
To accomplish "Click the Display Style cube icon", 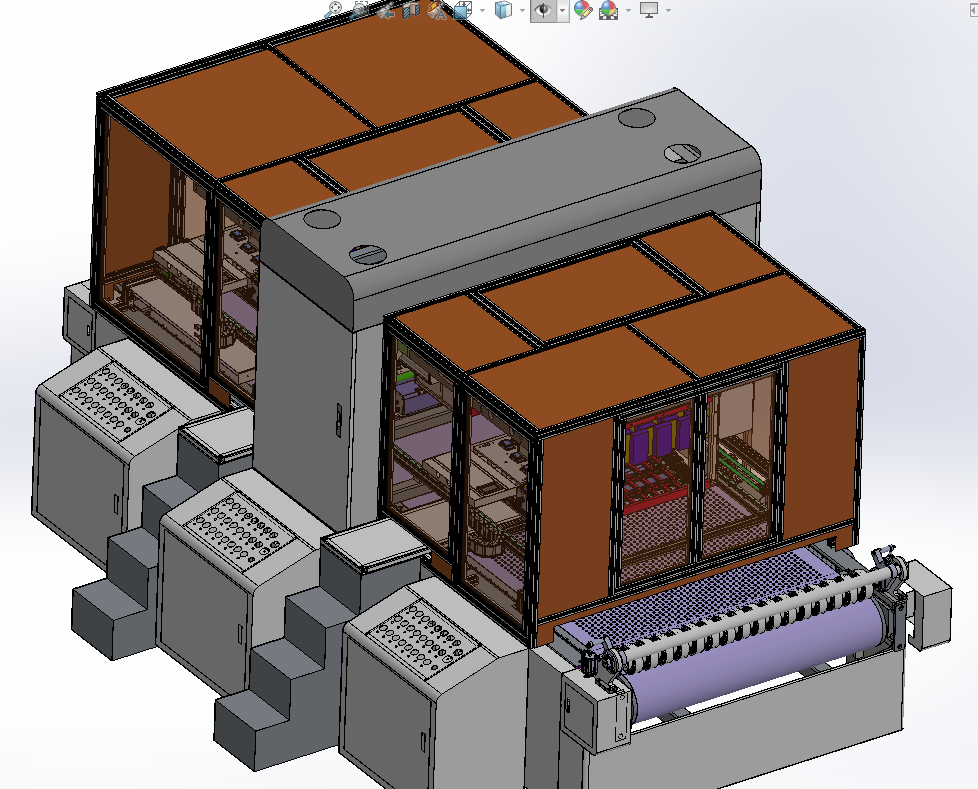I will 503,9.
